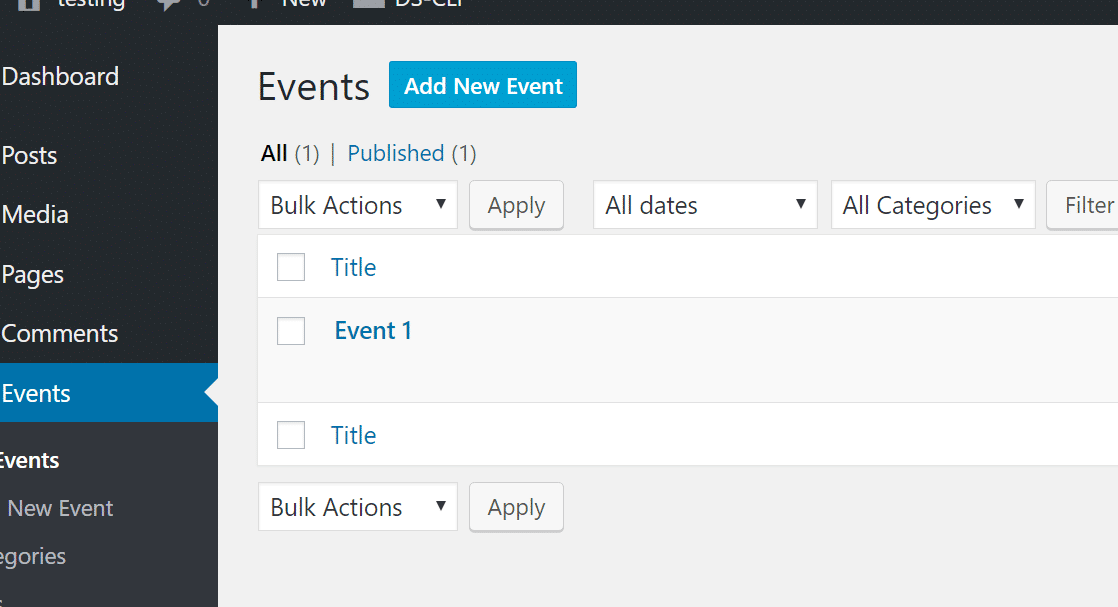The image size is (1118, 607).
Task: Click the comments bubble icon in admin bar
Action: (x=168, y=4)
